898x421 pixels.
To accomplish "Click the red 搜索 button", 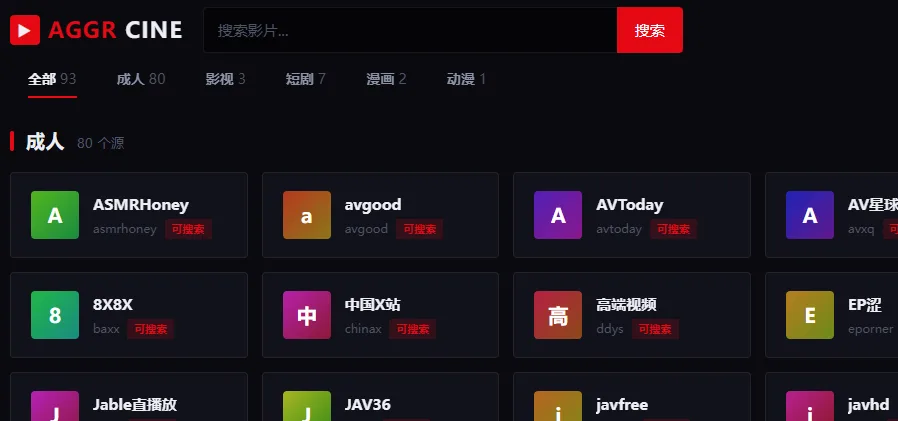I will pos(649,30).
